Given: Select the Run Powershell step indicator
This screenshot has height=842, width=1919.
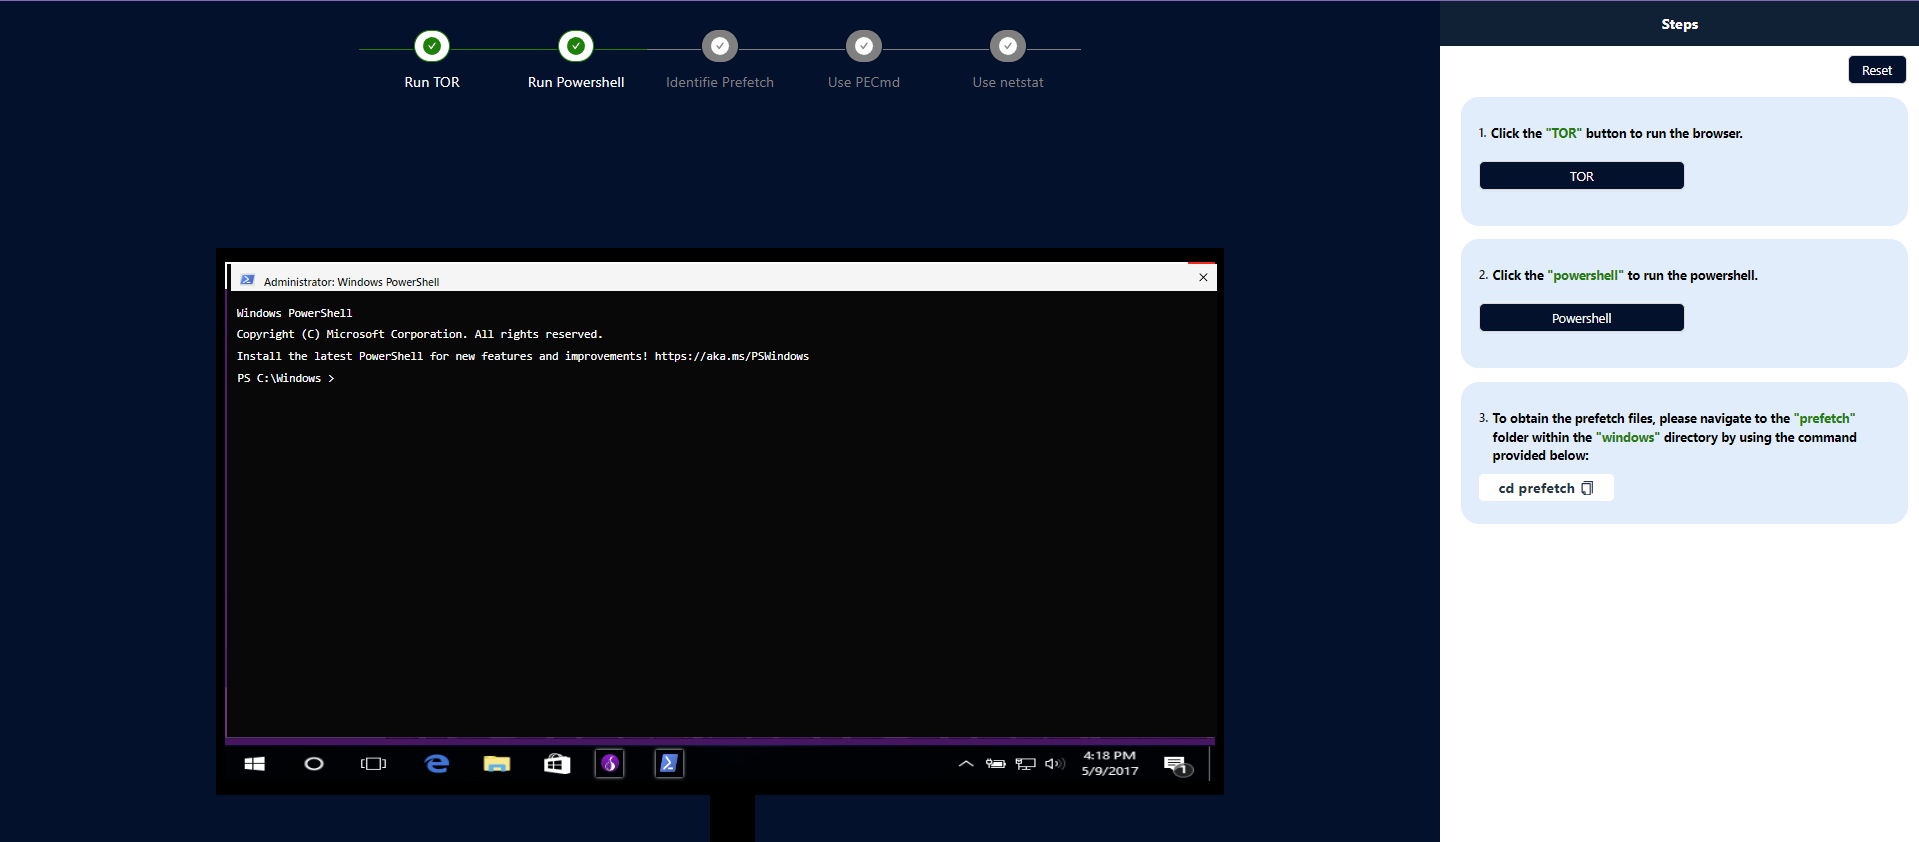Looking at the screenshot, I should (x=576, y=46).
